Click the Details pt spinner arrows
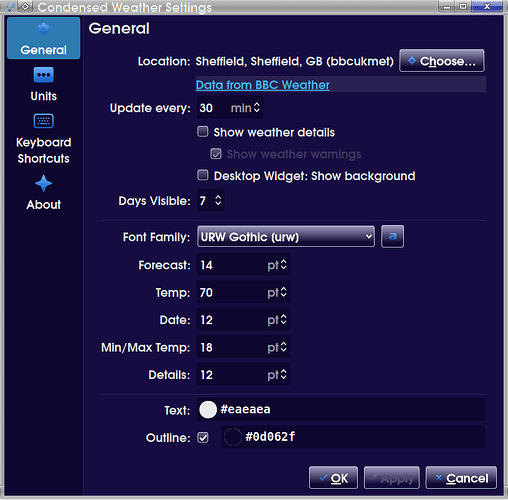Screen dimensions: 508x500 tap(283, 374)
